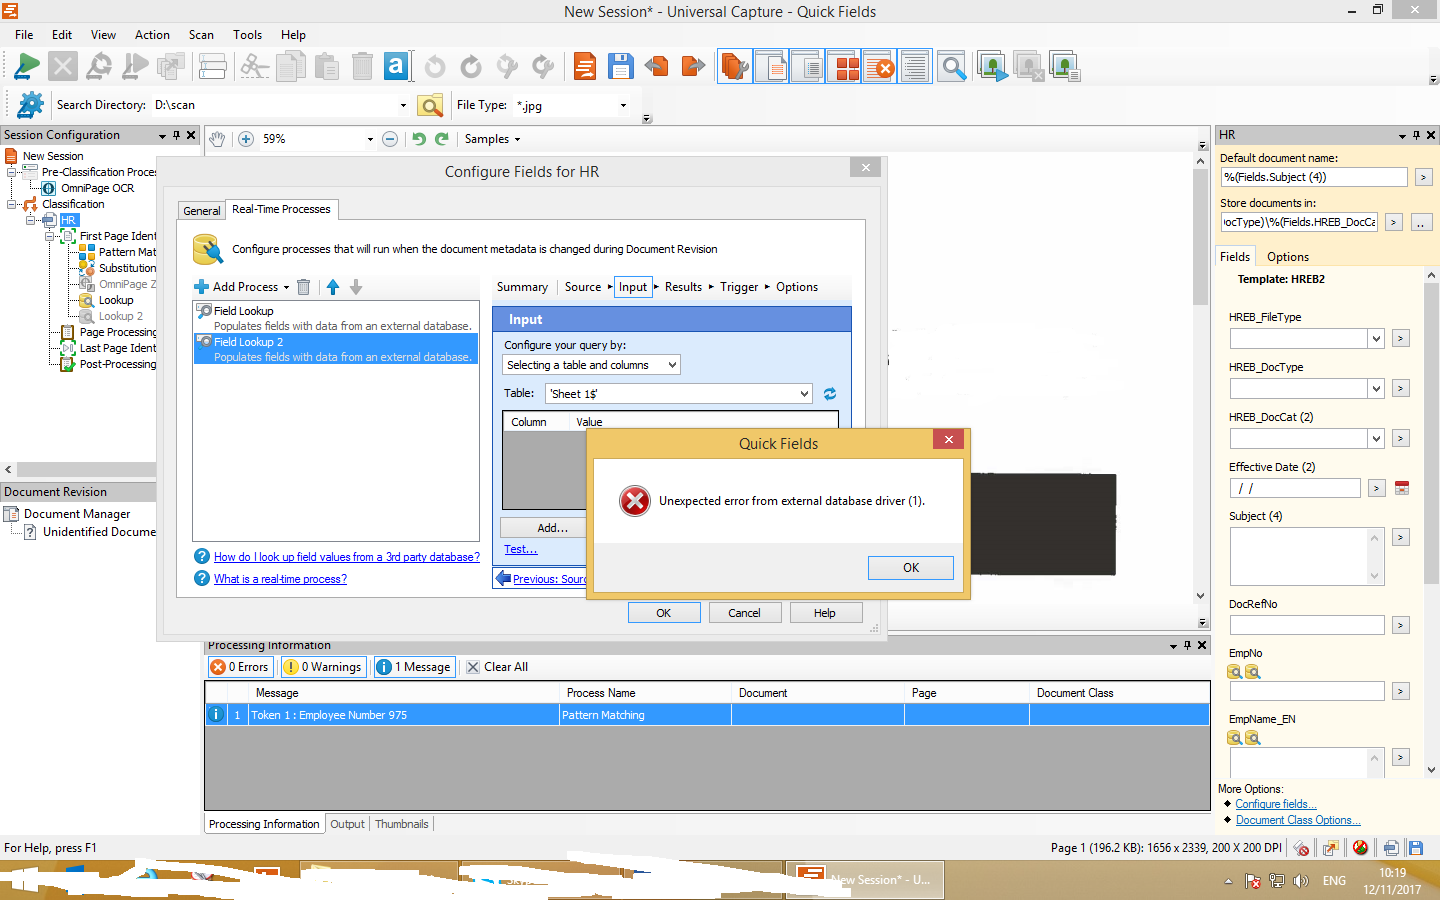Switch to the Options tab in HR panel

coord(1288,257)
